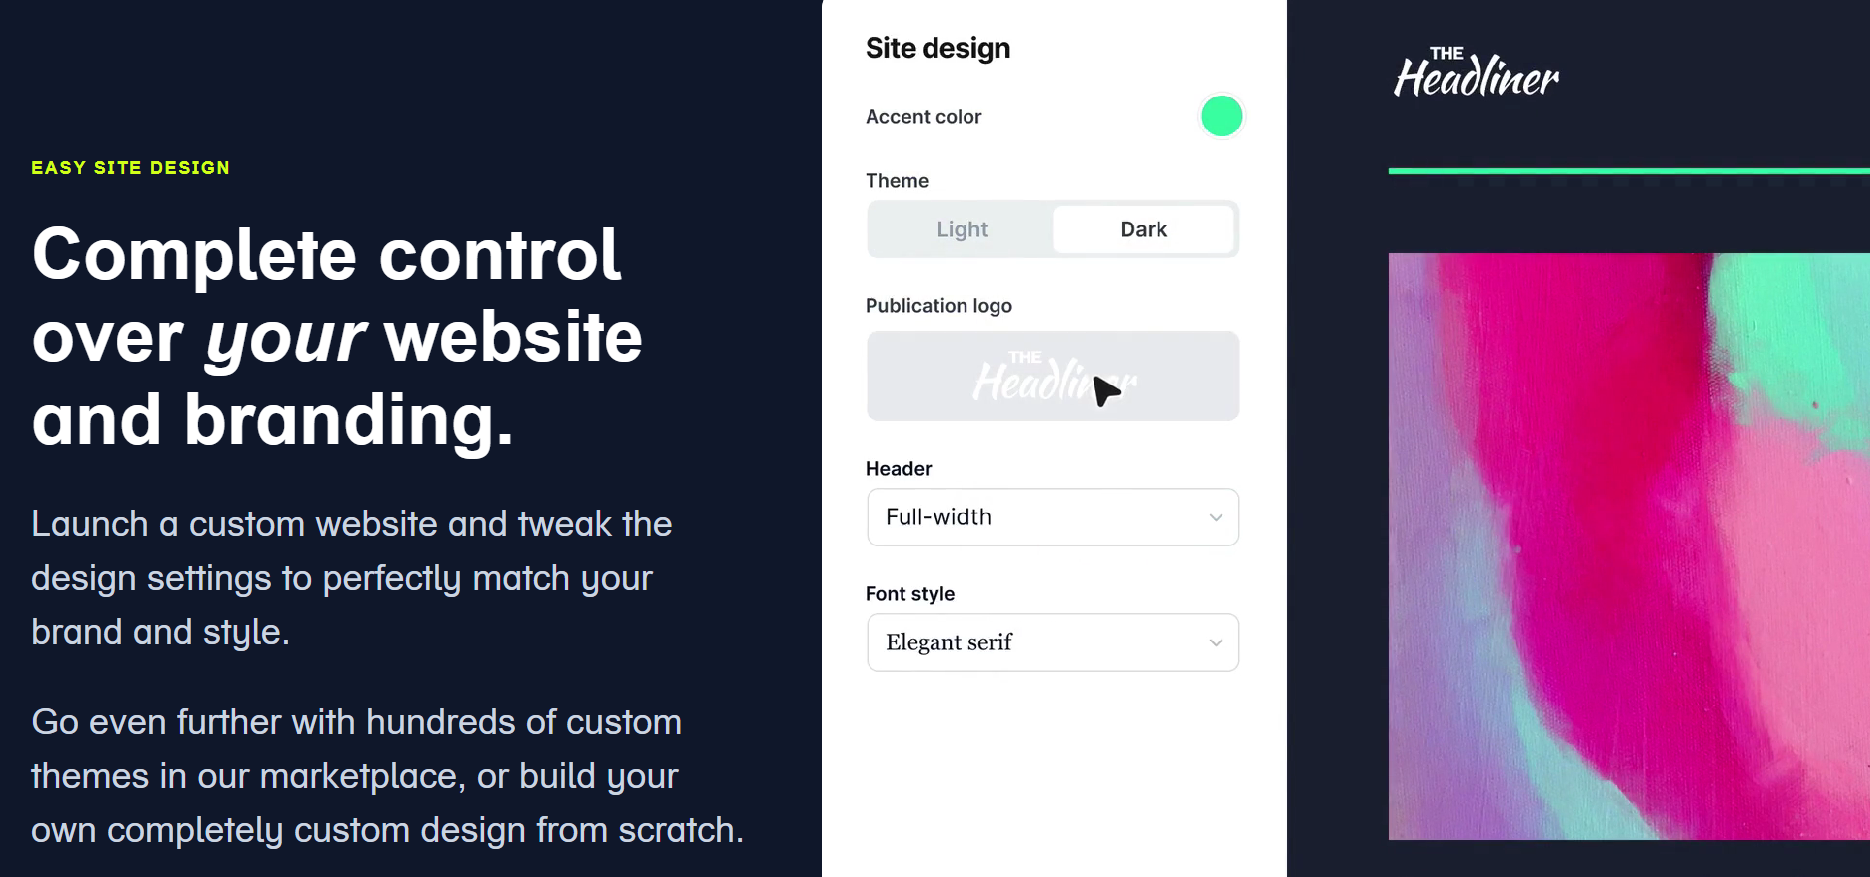This screenshot has width=1870, height=877.
Task: Click the Font style label
Action: tap(910, 594)
